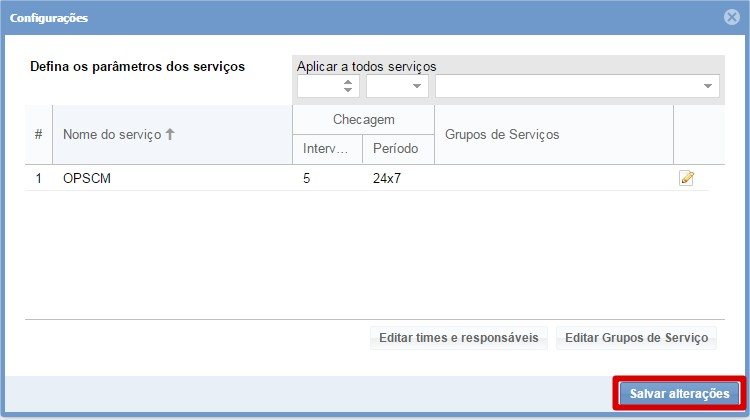Click the interval value 5 cell
The width and height of the screenshot is (750, 420).
pyautogui.click(x=307, y=178)
